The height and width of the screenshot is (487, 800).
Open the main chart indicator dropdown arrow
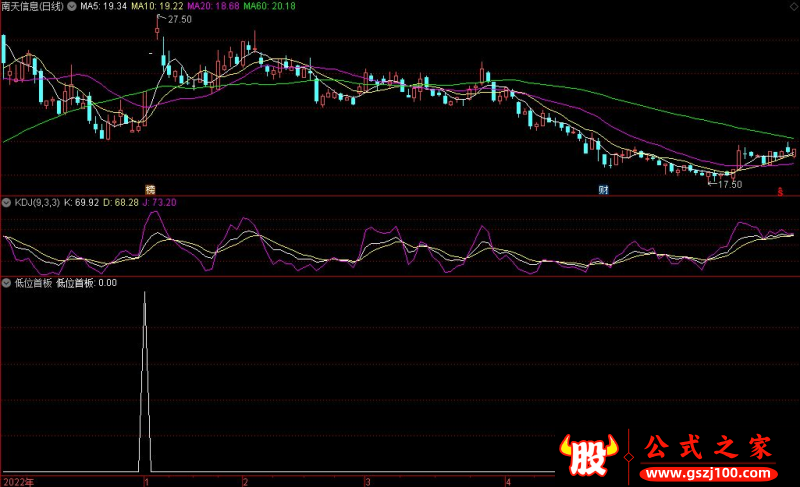[70, 6]
